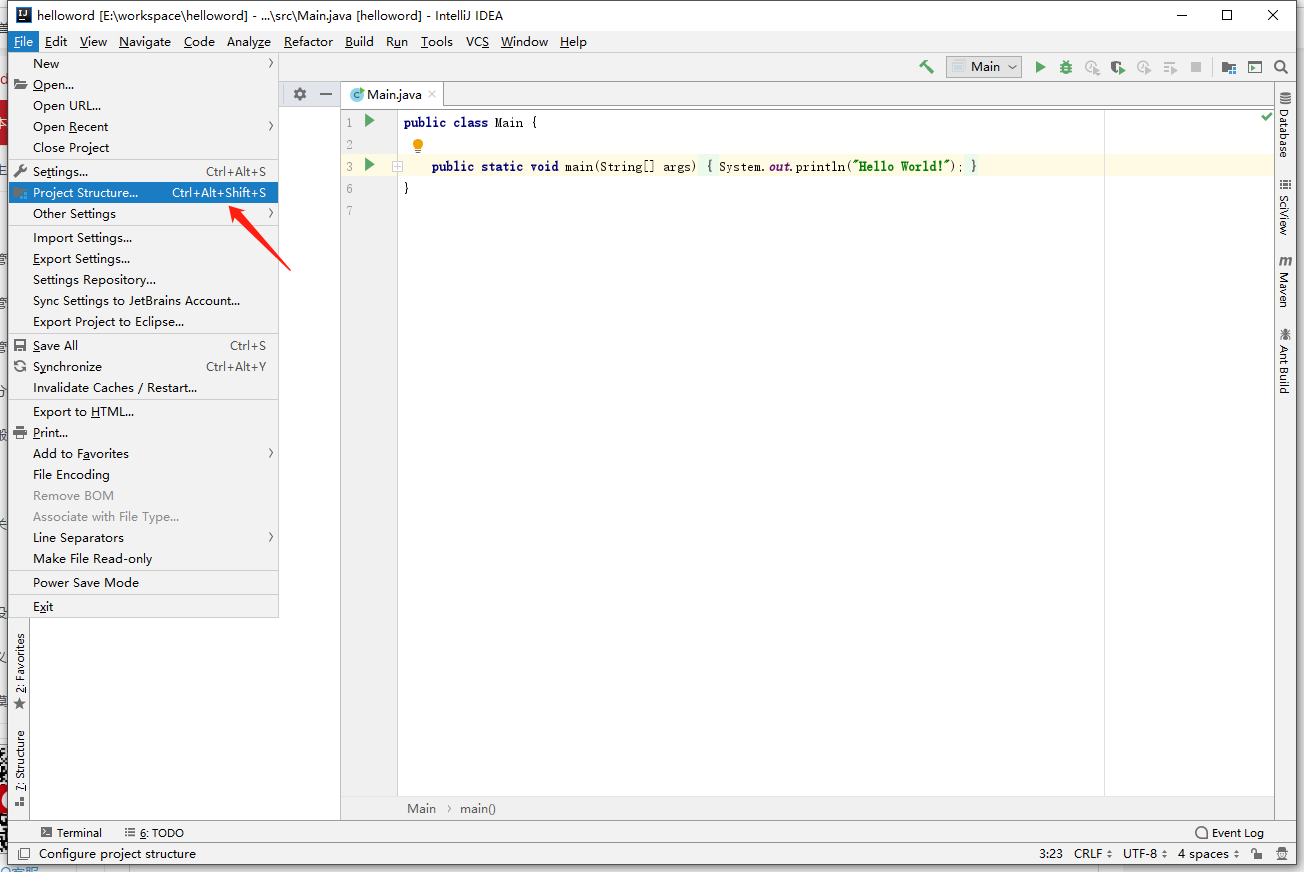Click the project panel settings gear icon

pyautogui.click(x=300, y=94)
